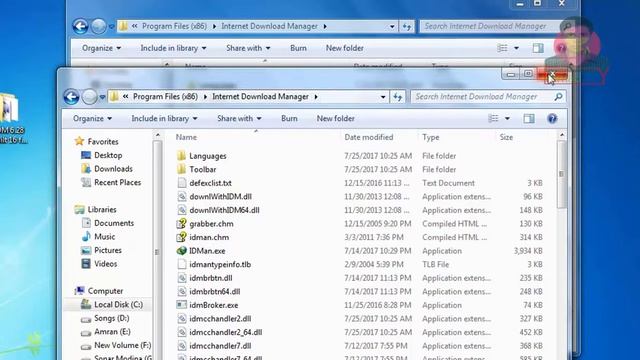Screen dimensions: 640x360
Task: Open the Organize menu in front window
Action: pyautogui.click(x=92, y=118)
